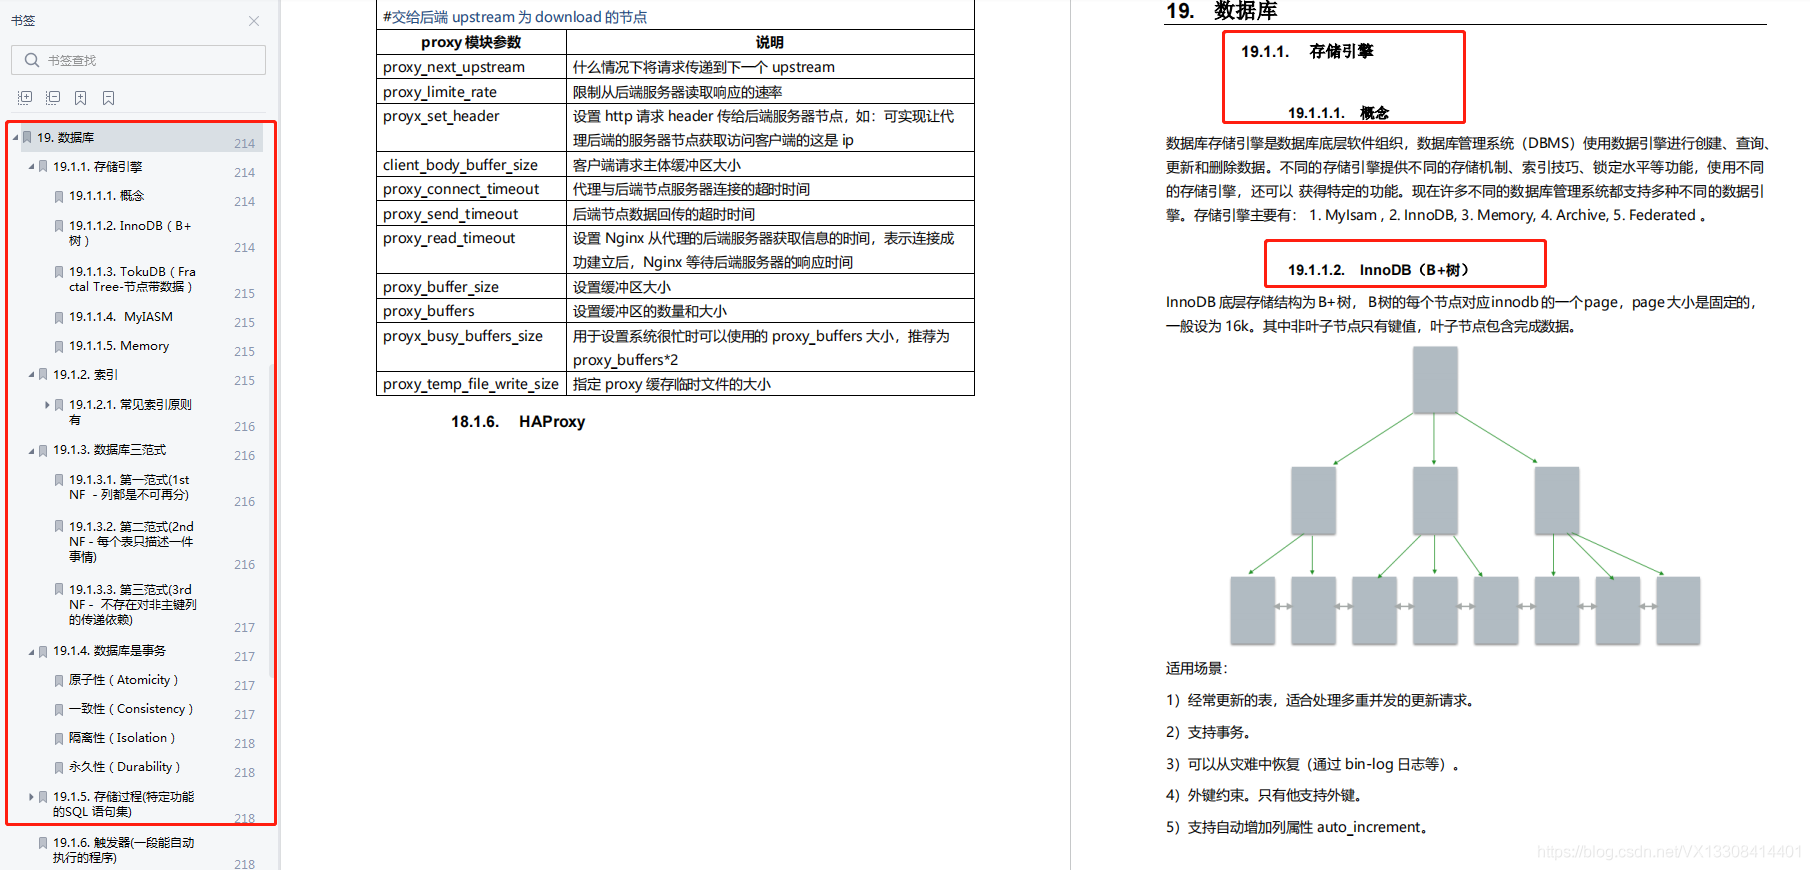Click the document heading 19.1.1.1. 概念
Image resolution: width=1810 pixels, height=870 pixels.
tap(1338, 113)
